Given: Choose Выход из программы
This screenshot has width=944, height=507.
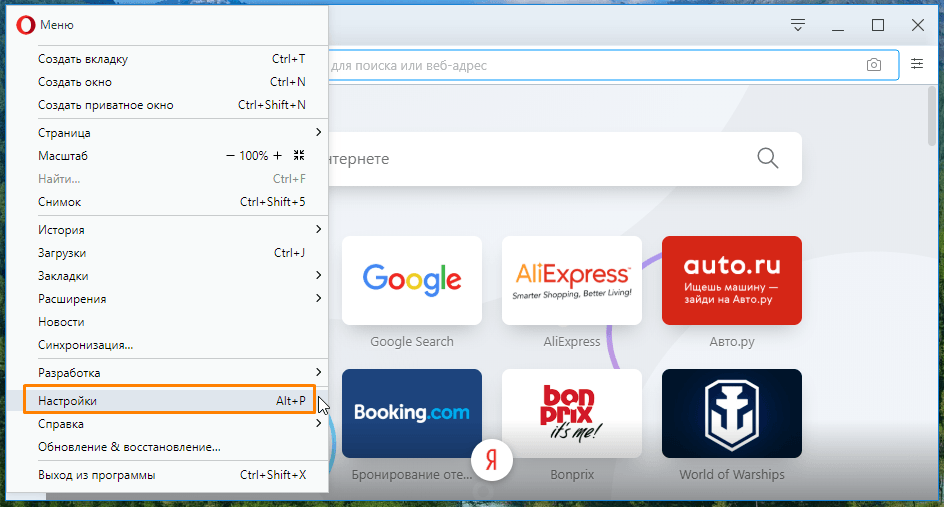Looking at the screenshot, I should coord(167,474).
